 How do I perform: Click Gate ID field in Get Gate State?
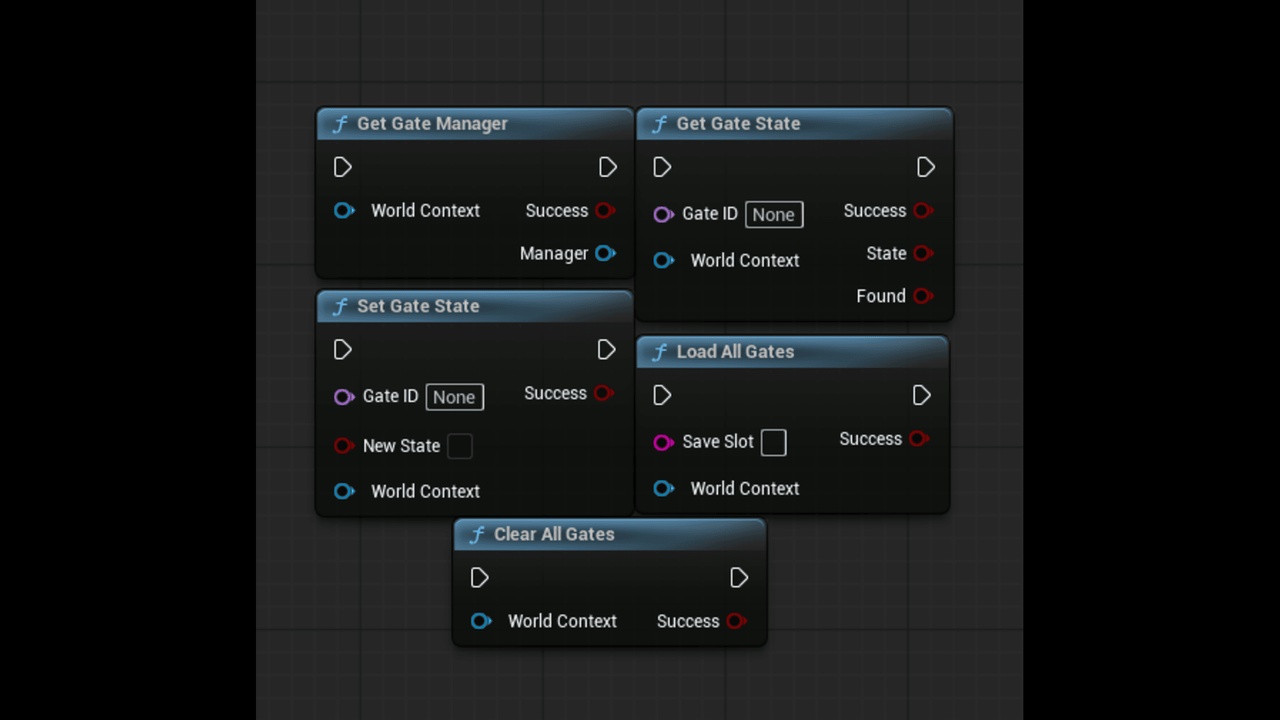(773, 214)
